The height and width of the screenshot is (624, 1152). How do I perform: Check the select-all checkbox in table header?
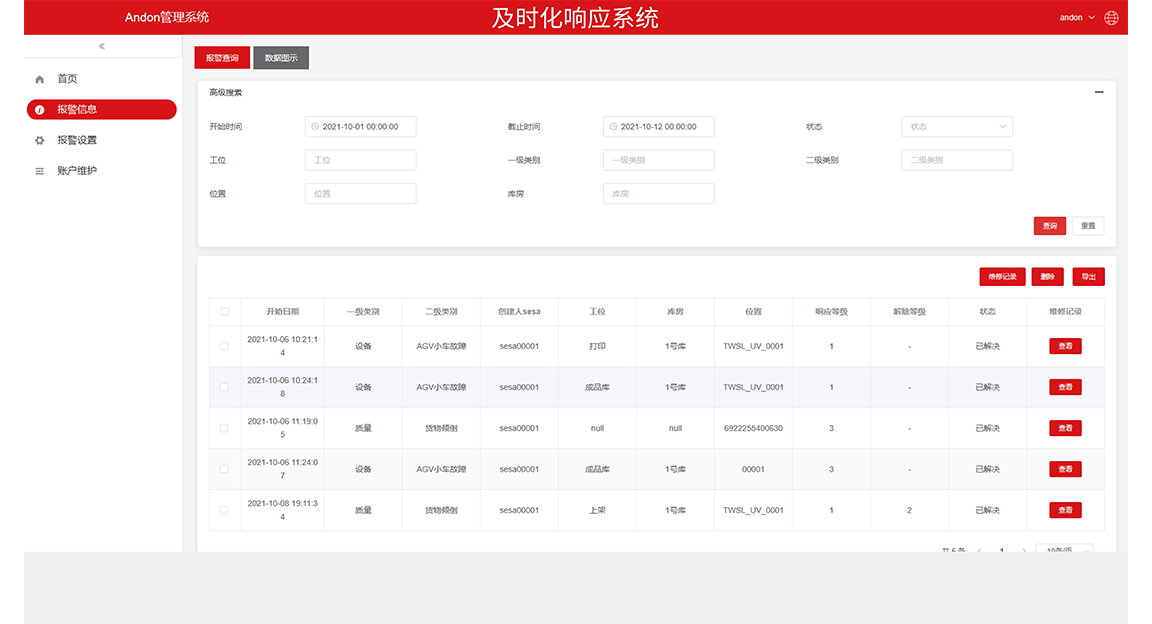[225, 311]
